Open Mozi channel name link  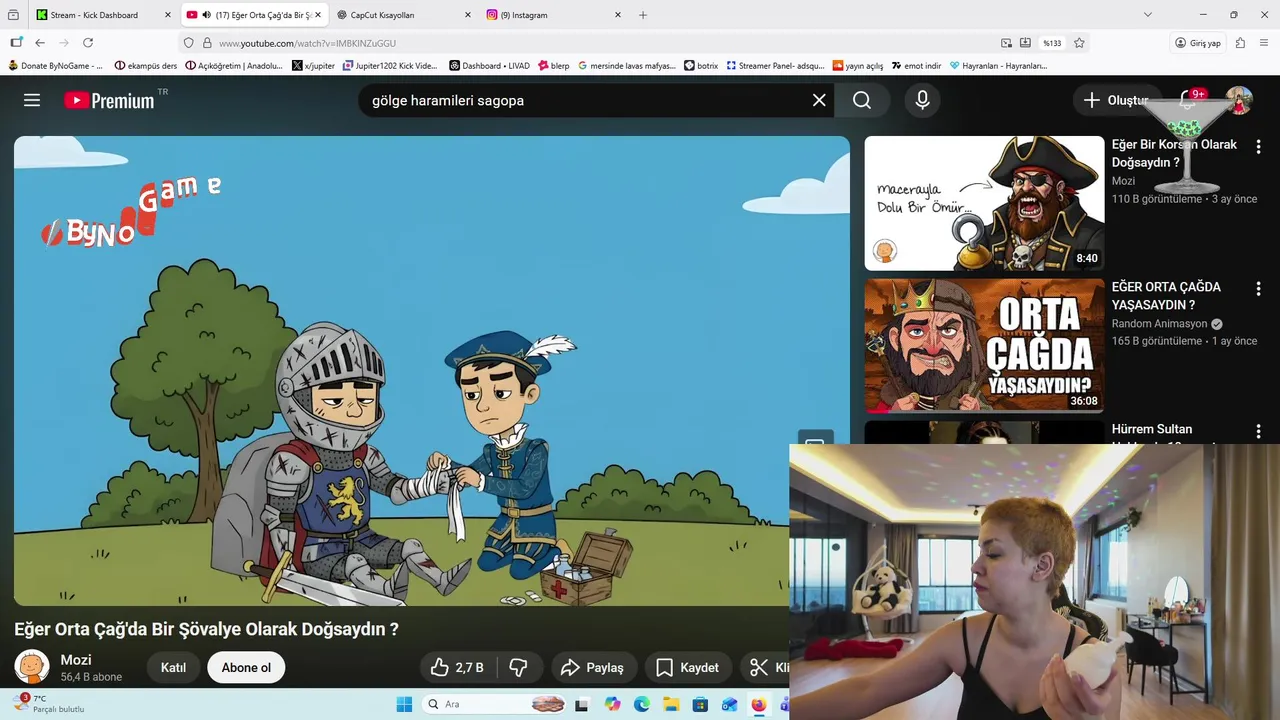tap(76, 660)
